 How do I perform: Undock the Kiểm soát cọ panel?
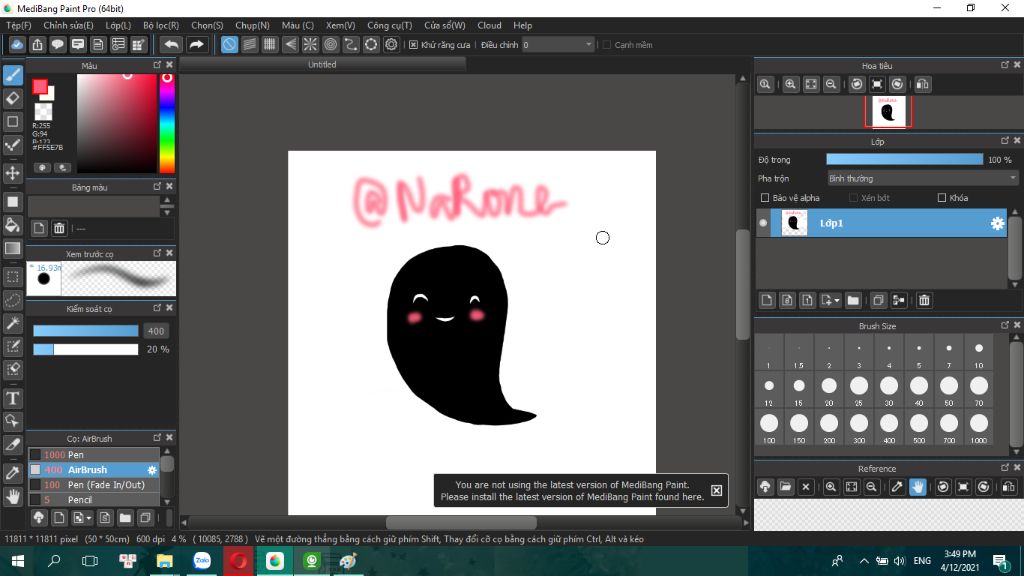[157, 307]
